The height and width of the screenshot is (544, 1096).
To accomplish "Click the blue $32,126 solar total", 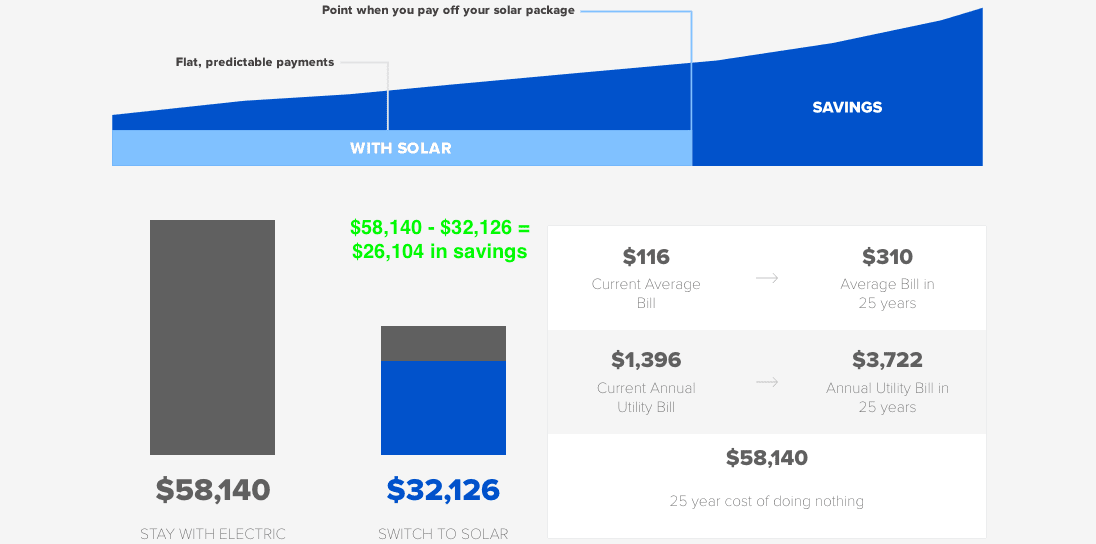I will (443, 489).
